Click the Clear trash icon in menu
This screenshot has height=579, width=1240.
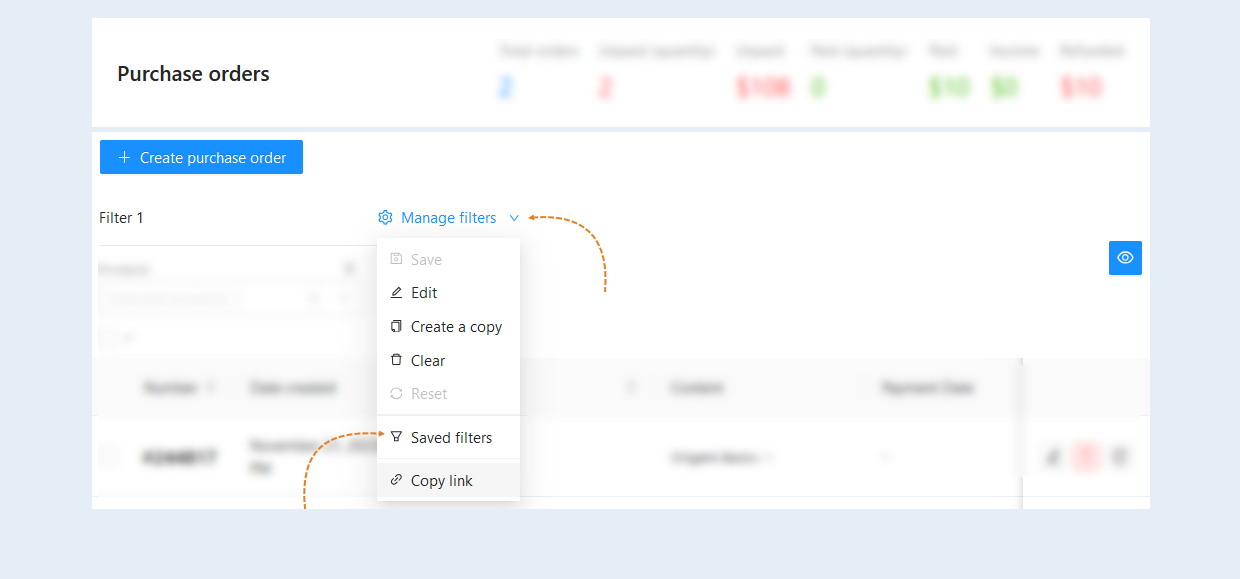click(x=396, y=360)
